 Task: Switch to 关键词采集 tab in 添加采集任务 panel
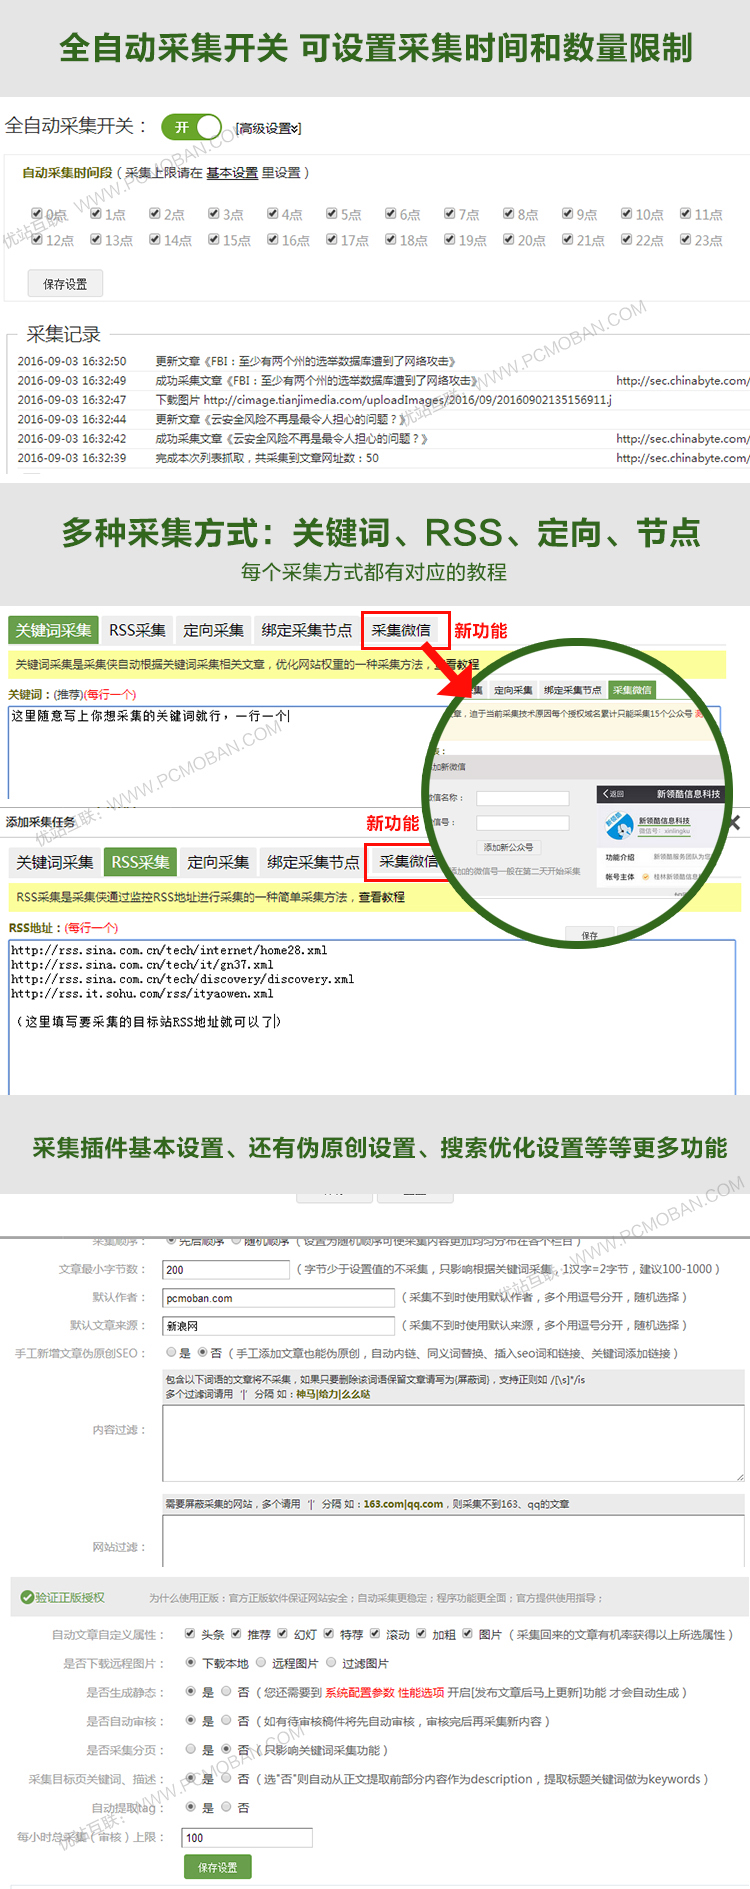tap(54, 862)
